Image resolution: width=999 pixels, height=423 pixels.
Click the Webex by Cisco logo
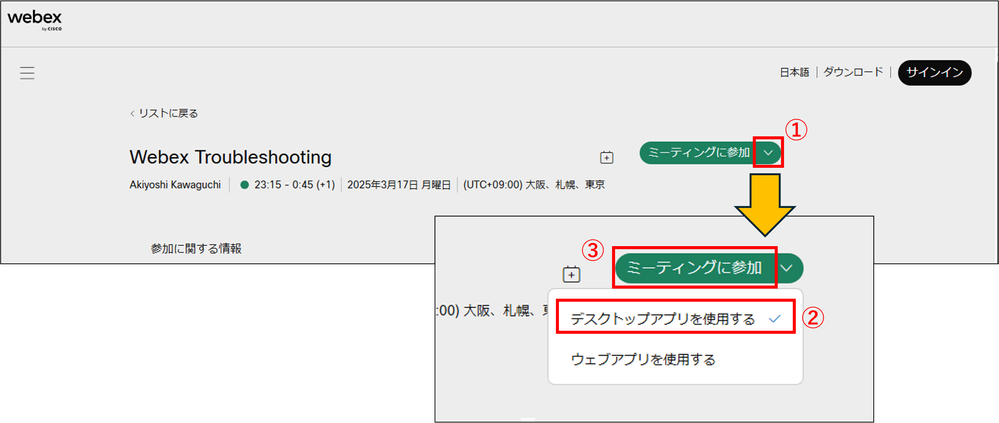(34, 20)
